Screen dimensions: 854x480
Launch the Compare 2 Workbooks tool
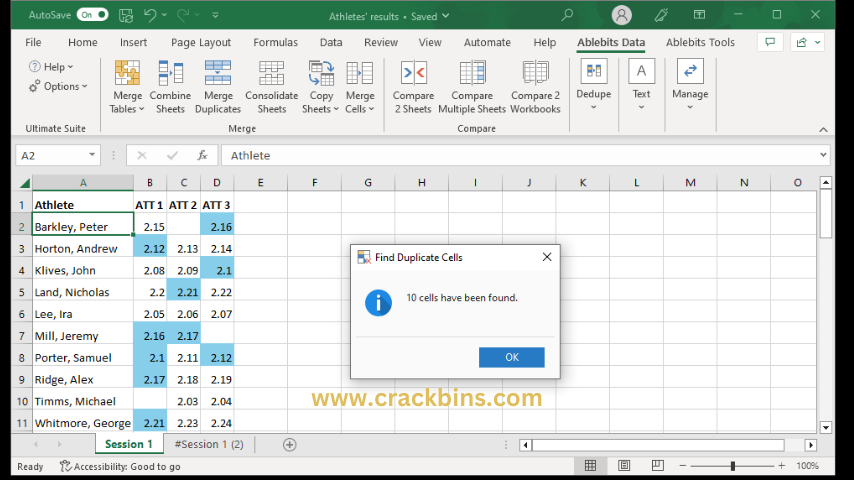tap(535, 87)
